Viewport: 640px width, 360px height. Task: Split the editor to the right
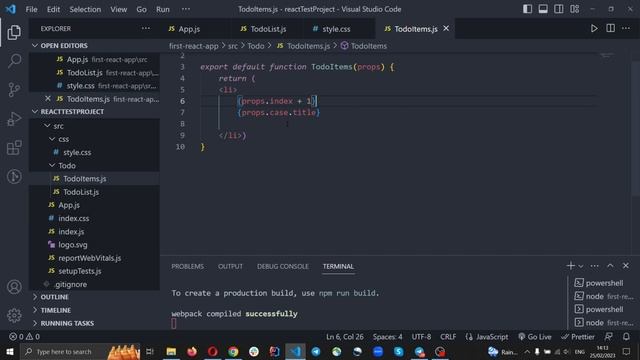pos(610,29)
